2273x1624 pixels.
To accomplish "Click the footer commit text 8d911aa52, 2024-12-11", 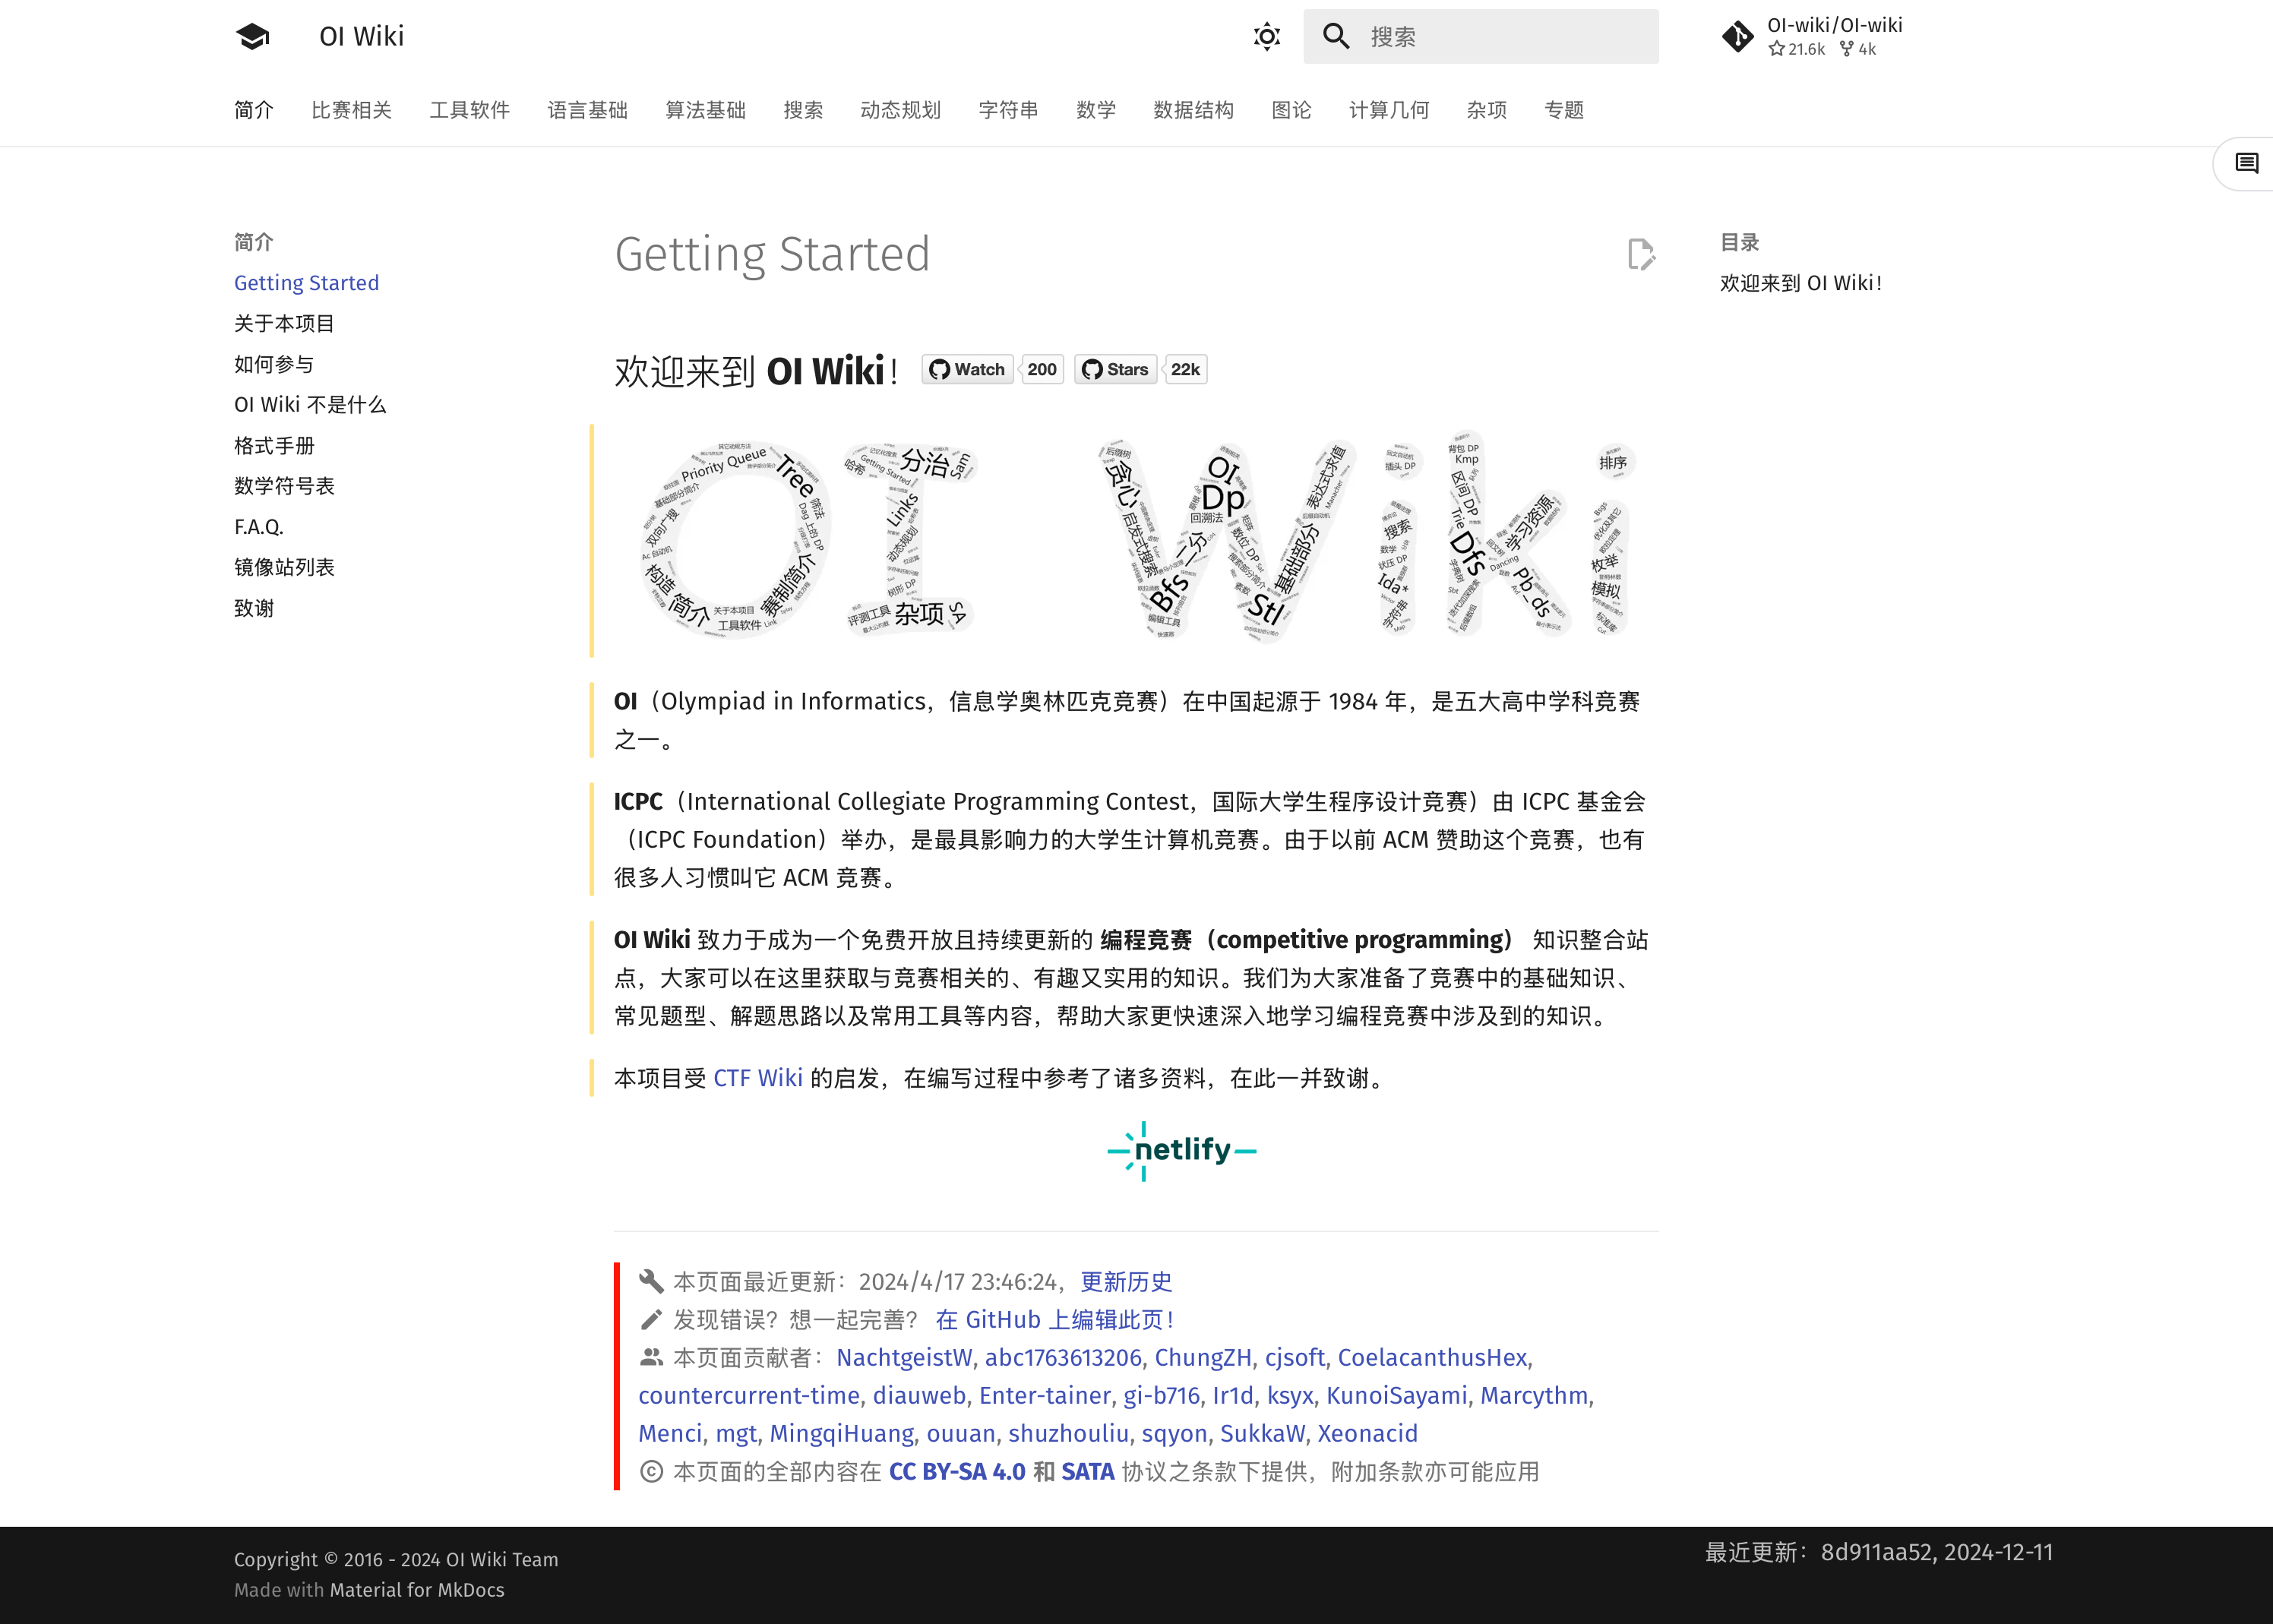I will coord(1937,1552).
